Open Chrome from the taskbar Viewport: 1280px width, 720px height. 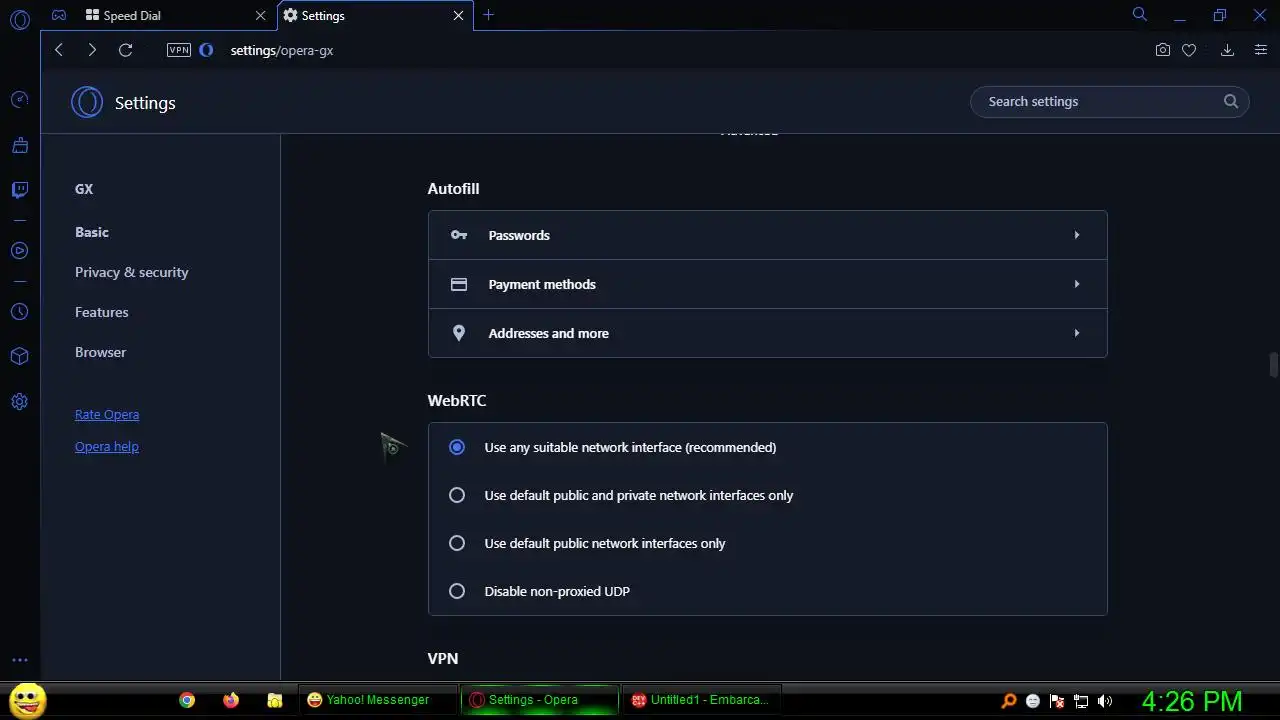[x=187, y=700]
